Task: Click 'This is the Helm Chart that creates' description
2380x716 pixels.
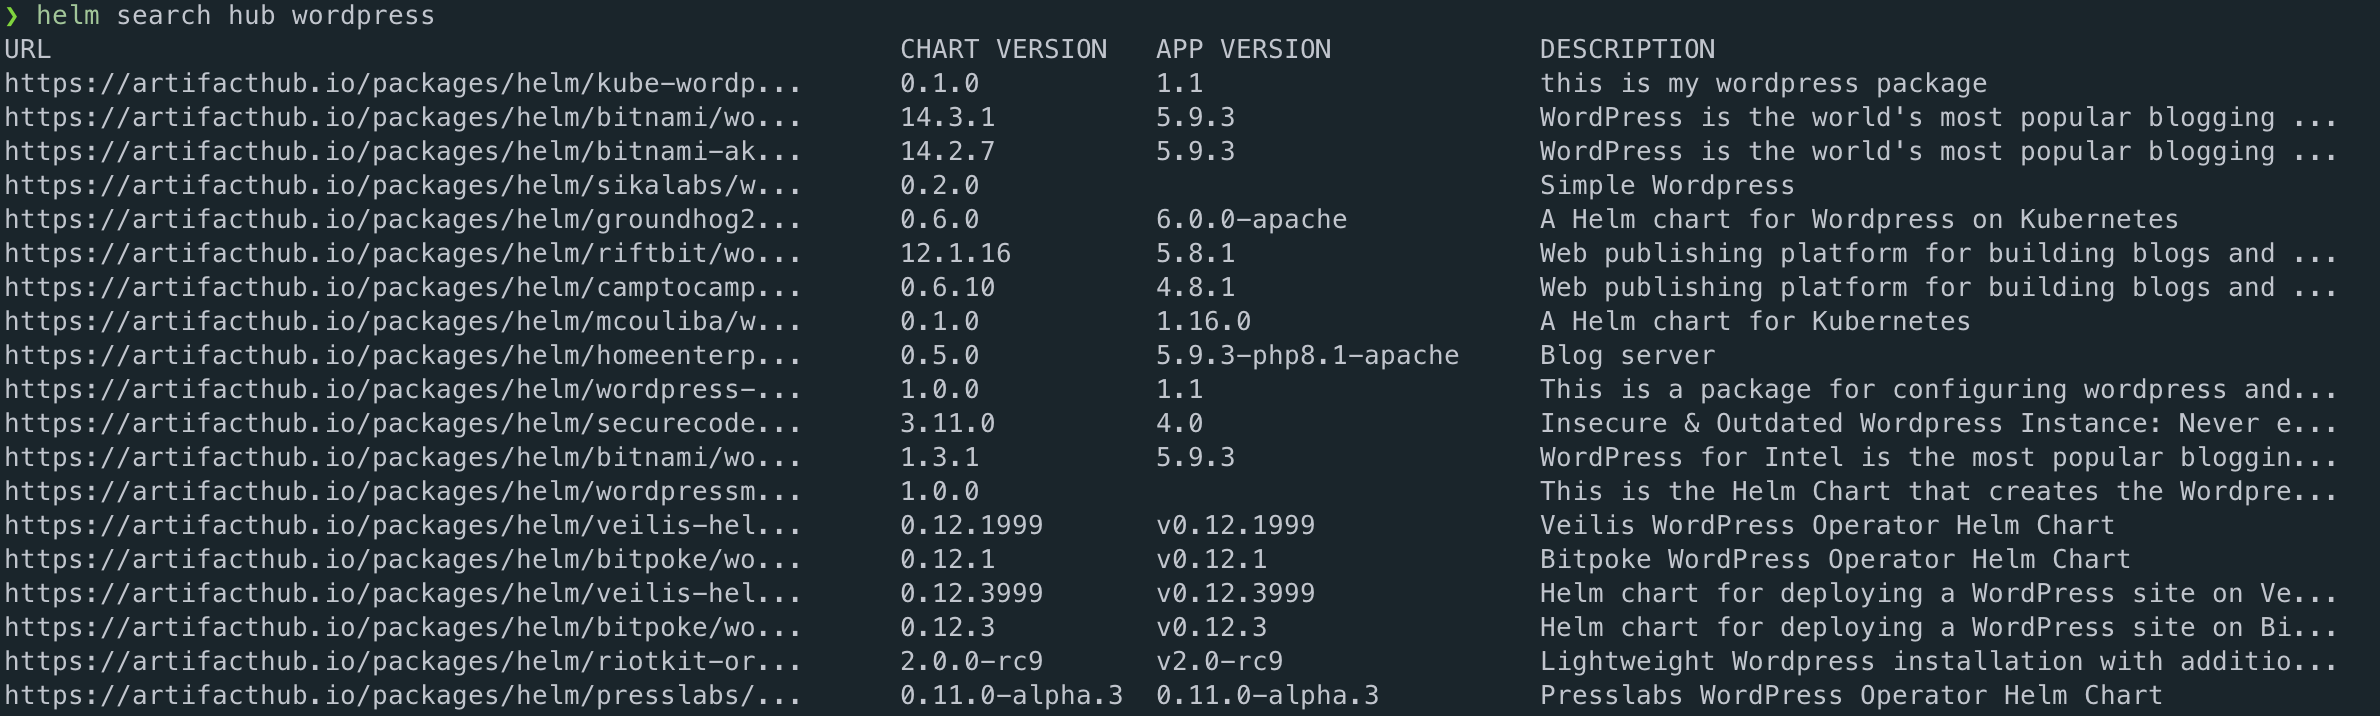Action: 1939,492
